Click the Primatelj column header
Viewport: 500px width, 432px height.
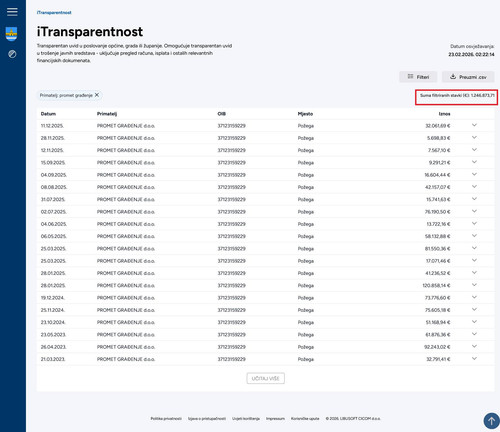(107, 114)
